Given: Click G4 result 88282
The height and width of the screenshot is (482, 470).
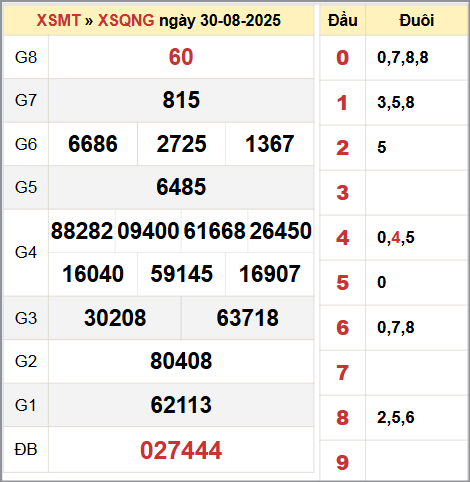Looking at the screenshot, I should pyautogui.click(x=82, y=231).
